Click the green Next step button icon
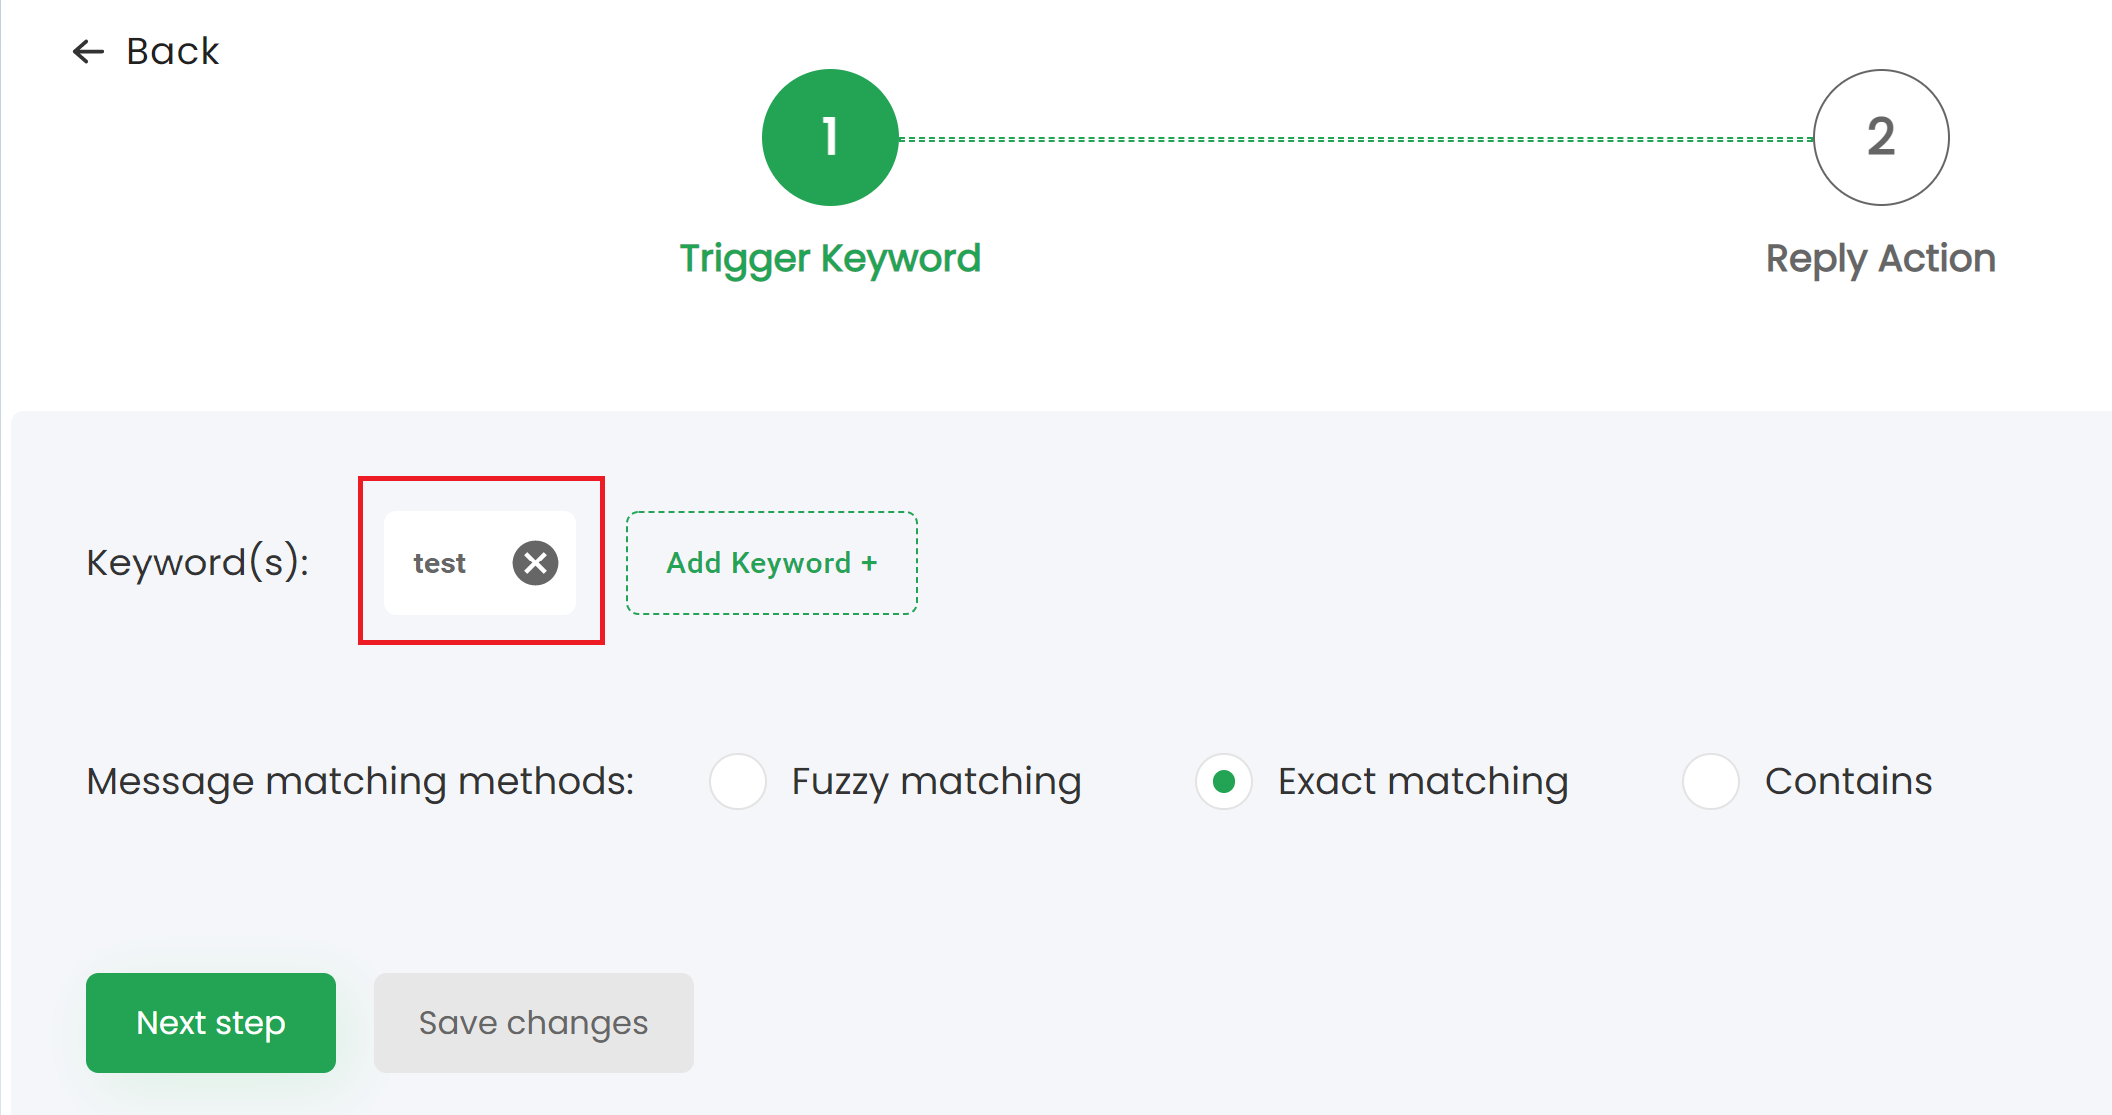The image size is (2112, 1115). [x=210, y=1023]
